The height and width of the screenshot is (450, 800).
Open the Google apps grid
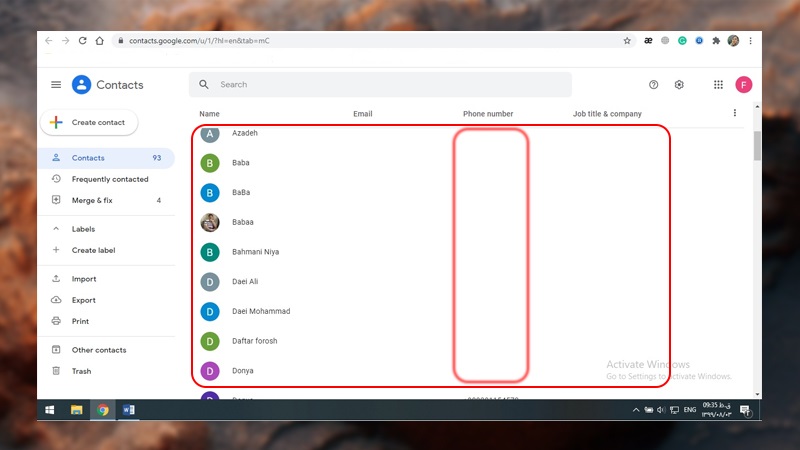[718, 85]
